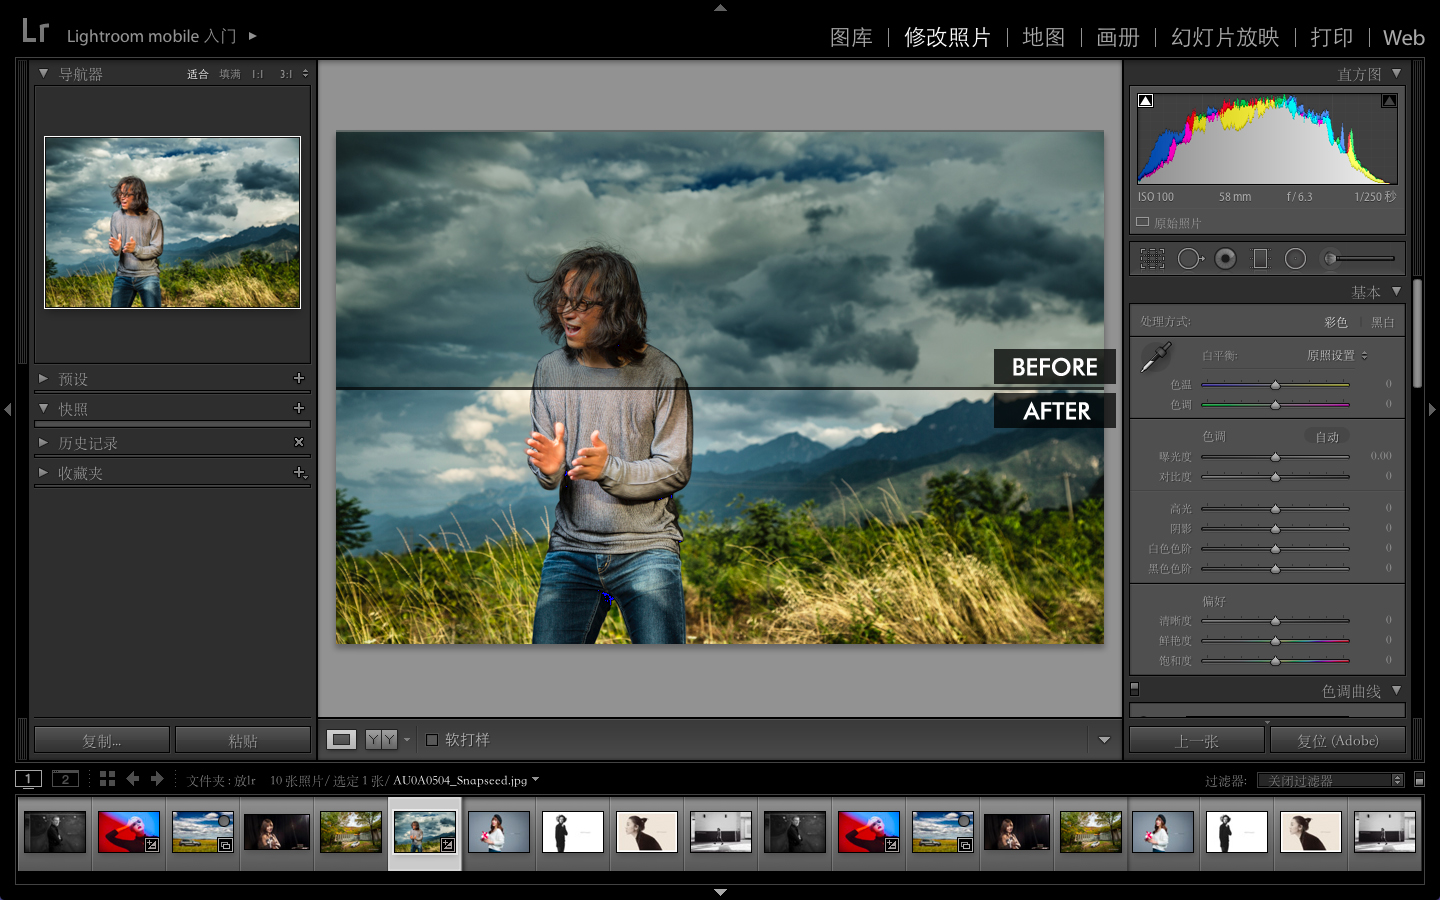The width and height of the screenshot is (1440, 900).
Task: Grab the white balance eyedropper
Action: 1156,356
